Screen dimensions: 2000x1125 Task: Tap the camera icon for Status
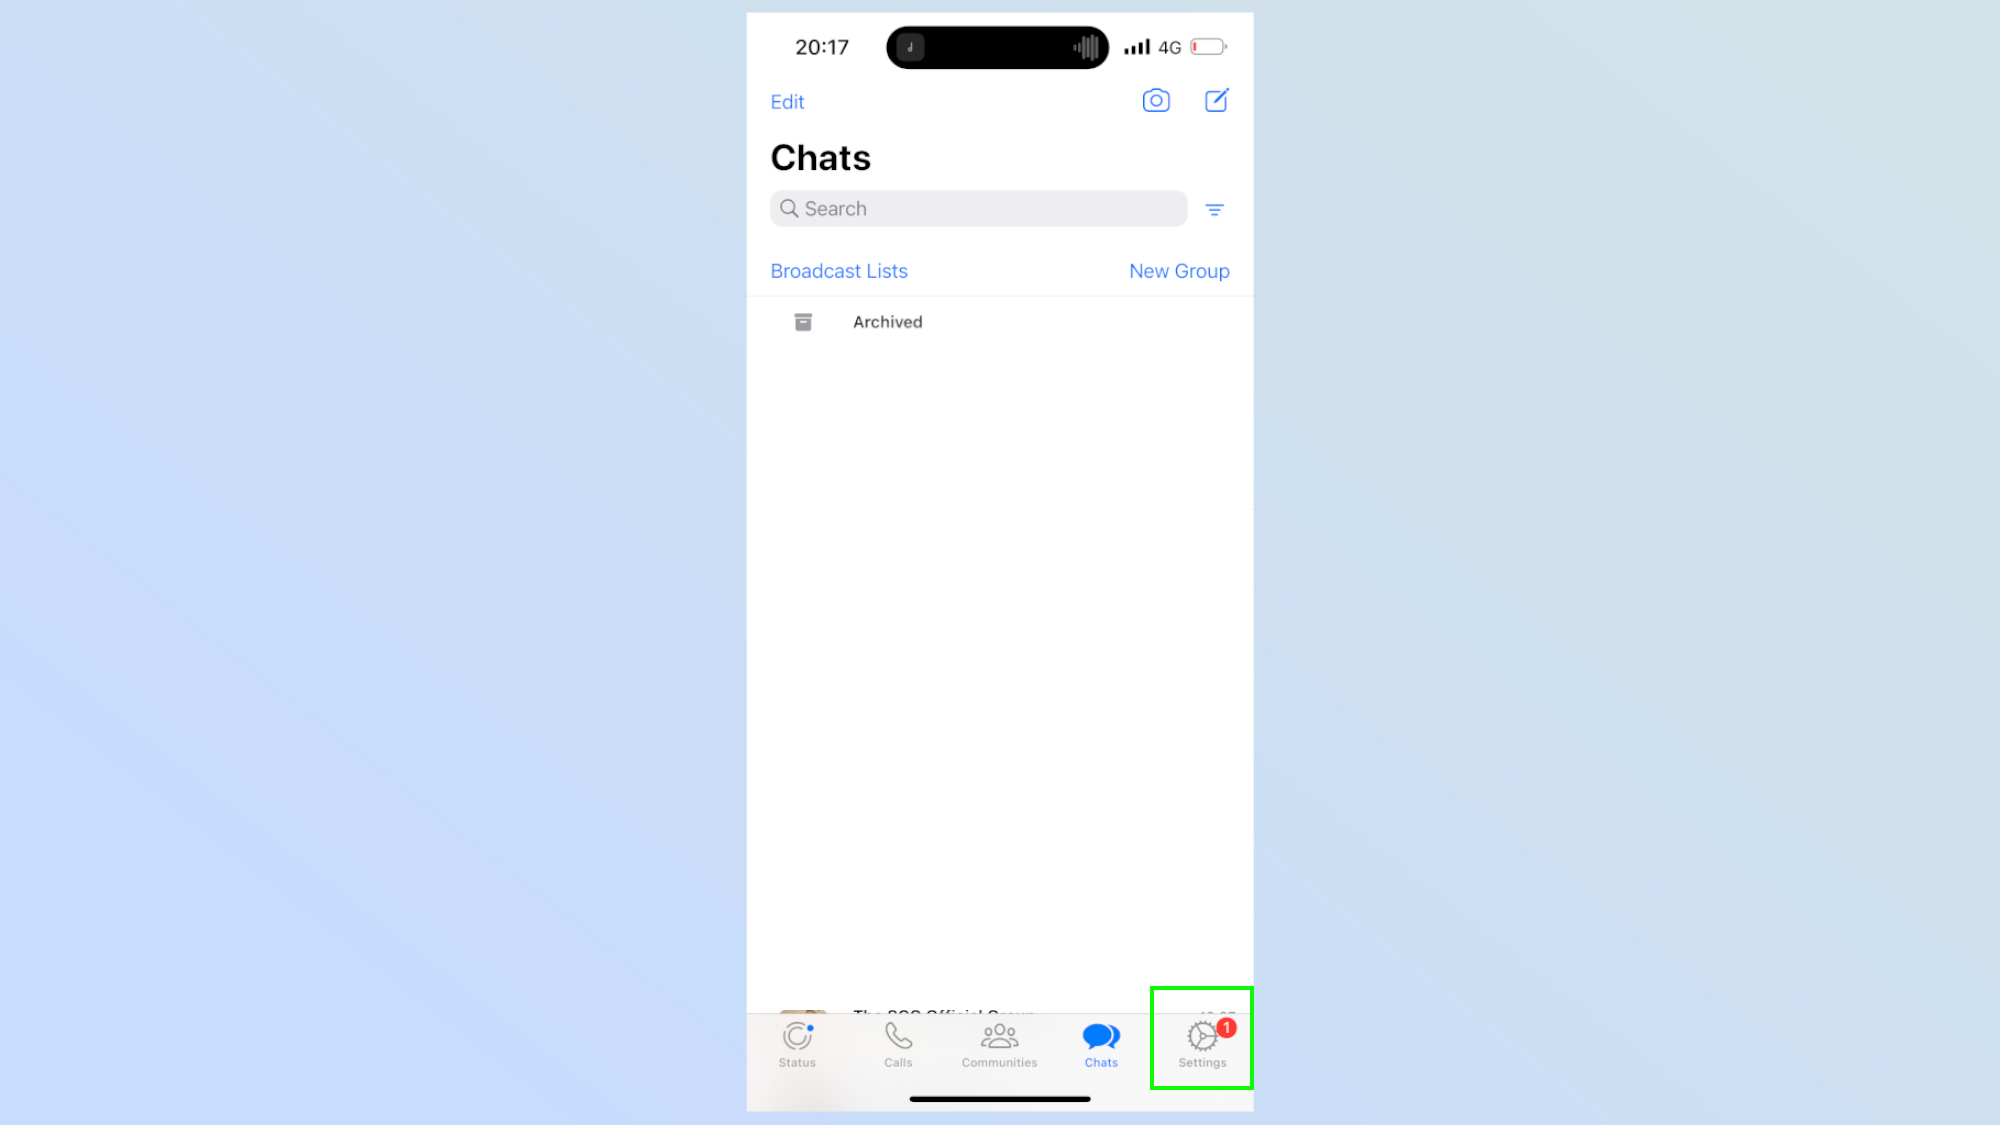(1157, 100)
